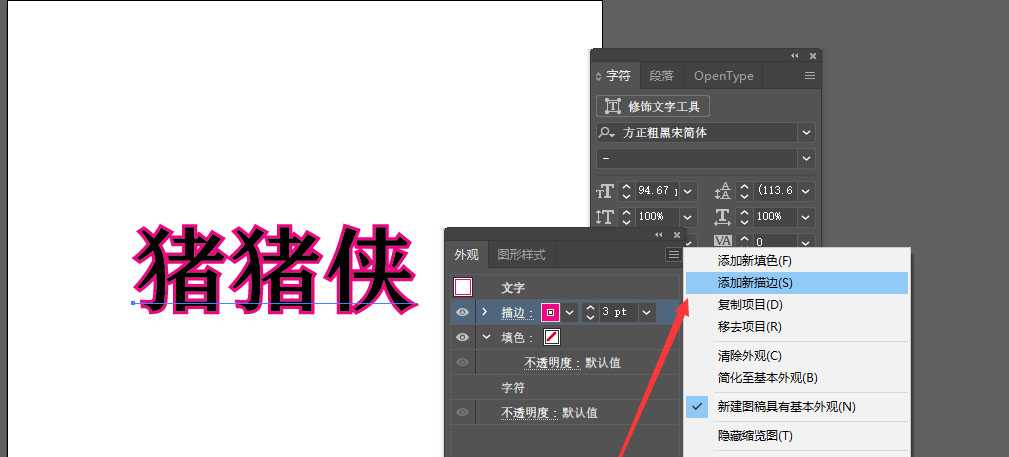Click the font name field 方正粗黑宋简体
The height and width of the screenshot is (457, 1009).
coord(707,133)
